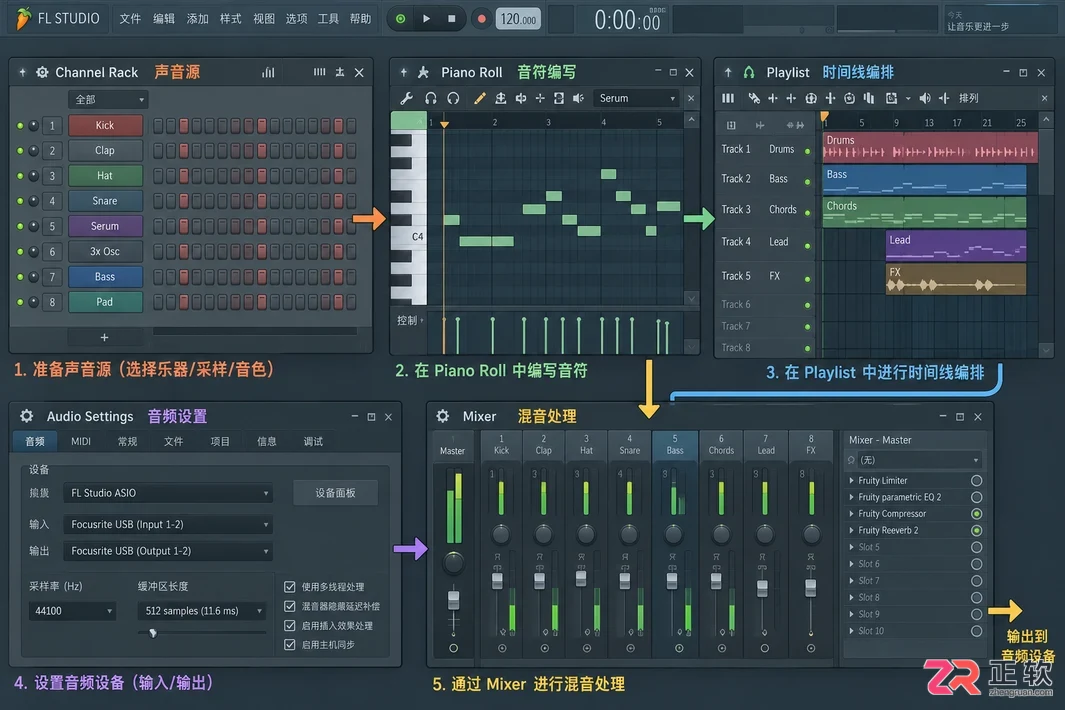Viewport: 1065px width, 710px height.
Task: Toggle 使用多线程处理 checkbox
Action: point(290,586)
